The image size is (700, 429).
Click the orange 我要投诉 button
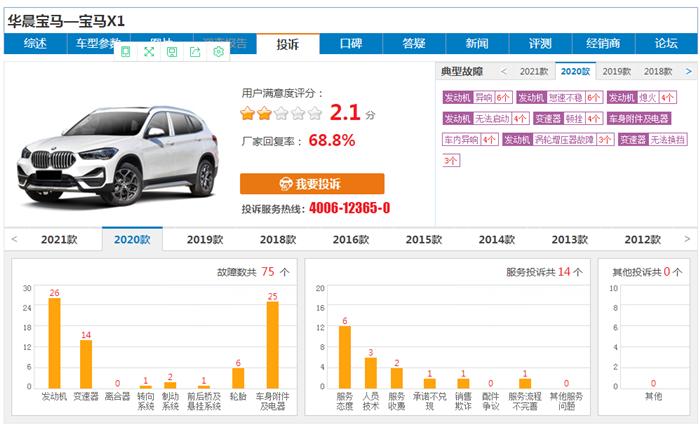(x=312, y=183)
